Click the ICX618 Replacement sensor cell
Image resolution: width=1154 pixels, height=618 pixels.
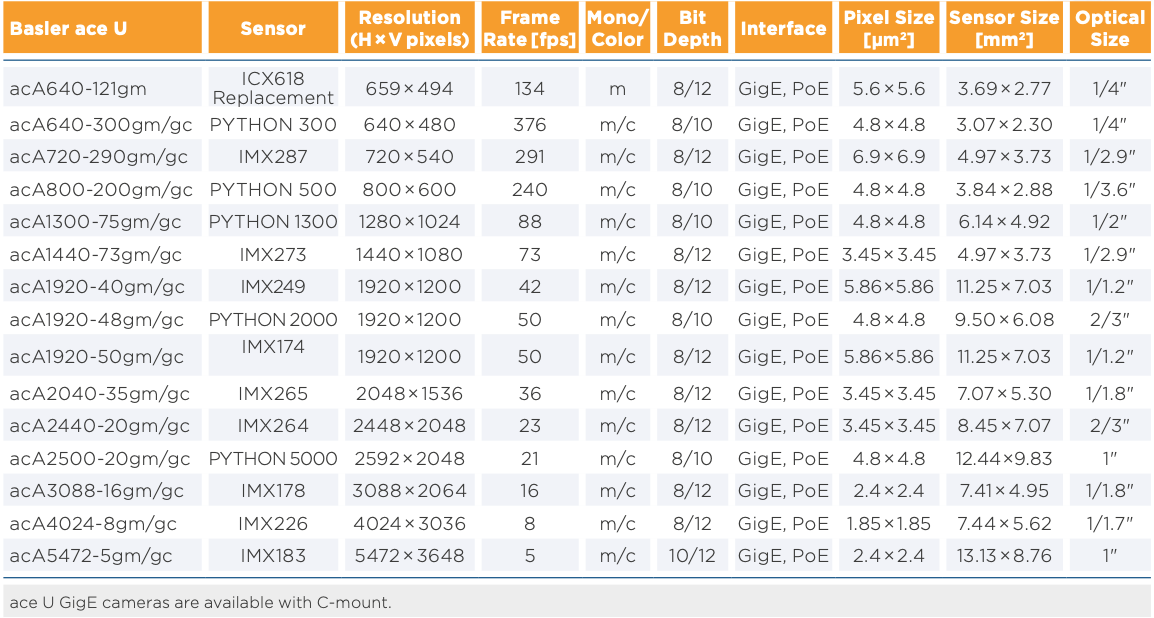(273, 88)
